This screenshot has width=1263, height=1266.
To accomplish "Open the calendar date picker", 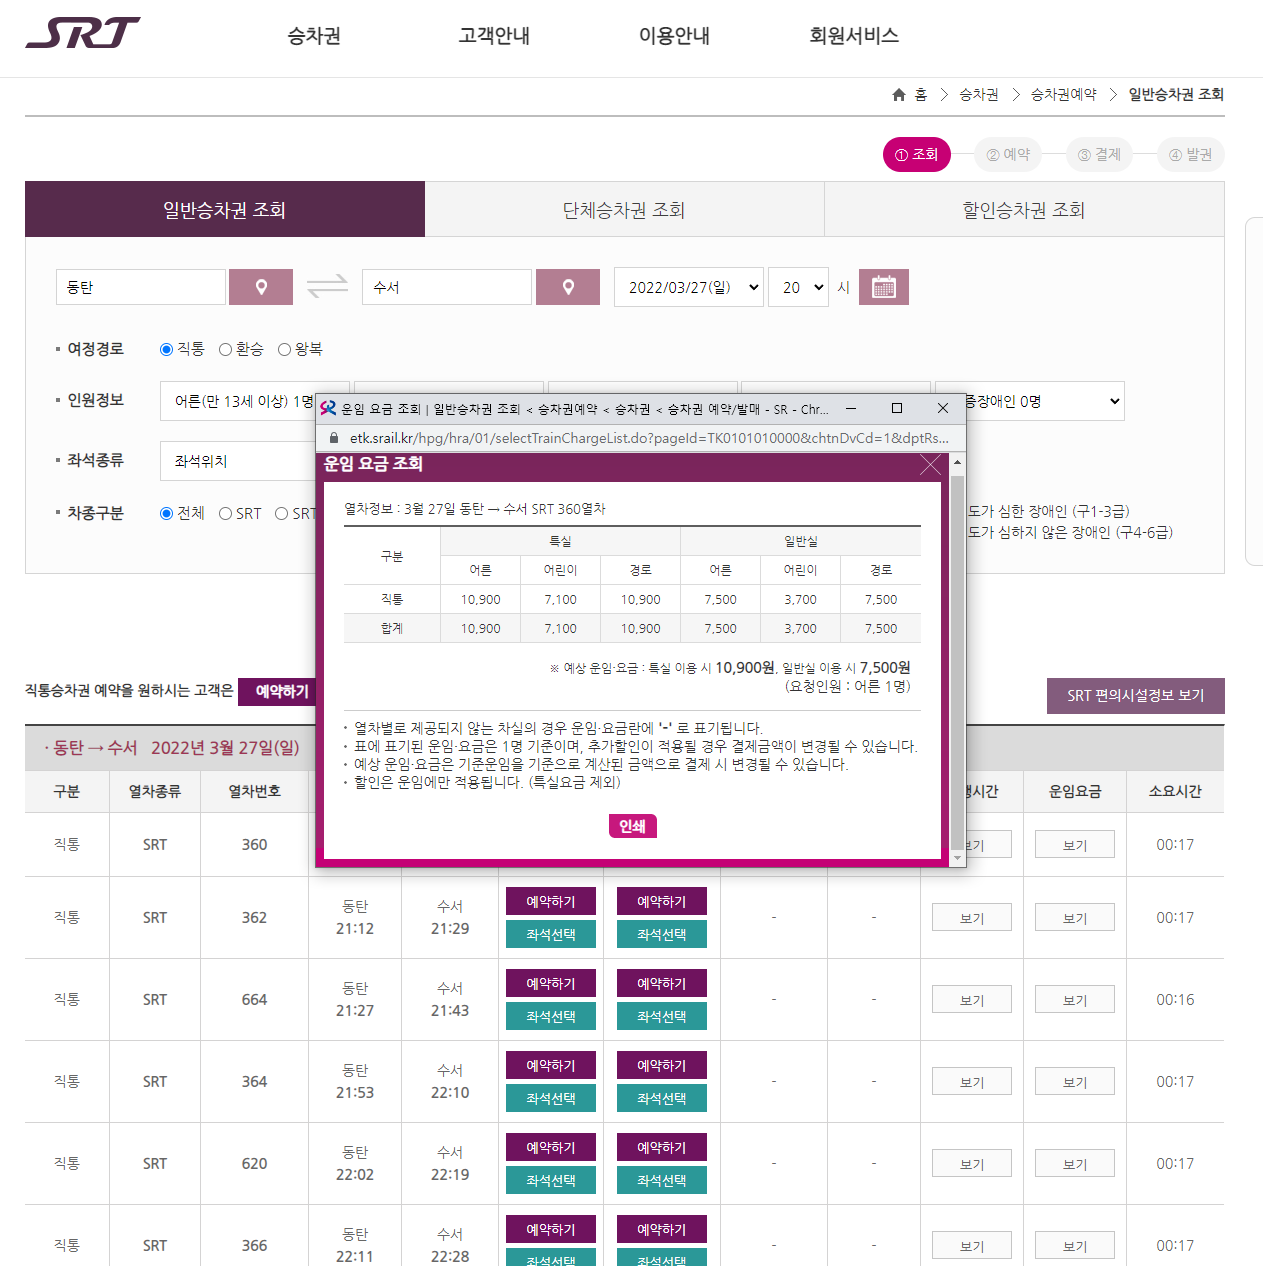I will point(884,287).
